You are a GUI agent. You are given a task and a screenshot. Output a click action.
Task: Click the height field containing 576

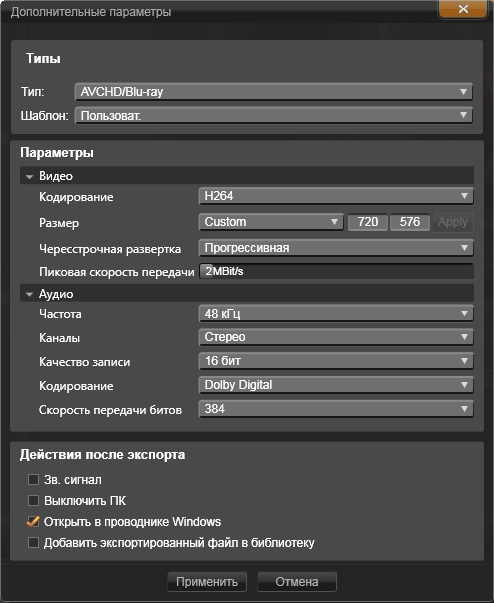[409, 222]
